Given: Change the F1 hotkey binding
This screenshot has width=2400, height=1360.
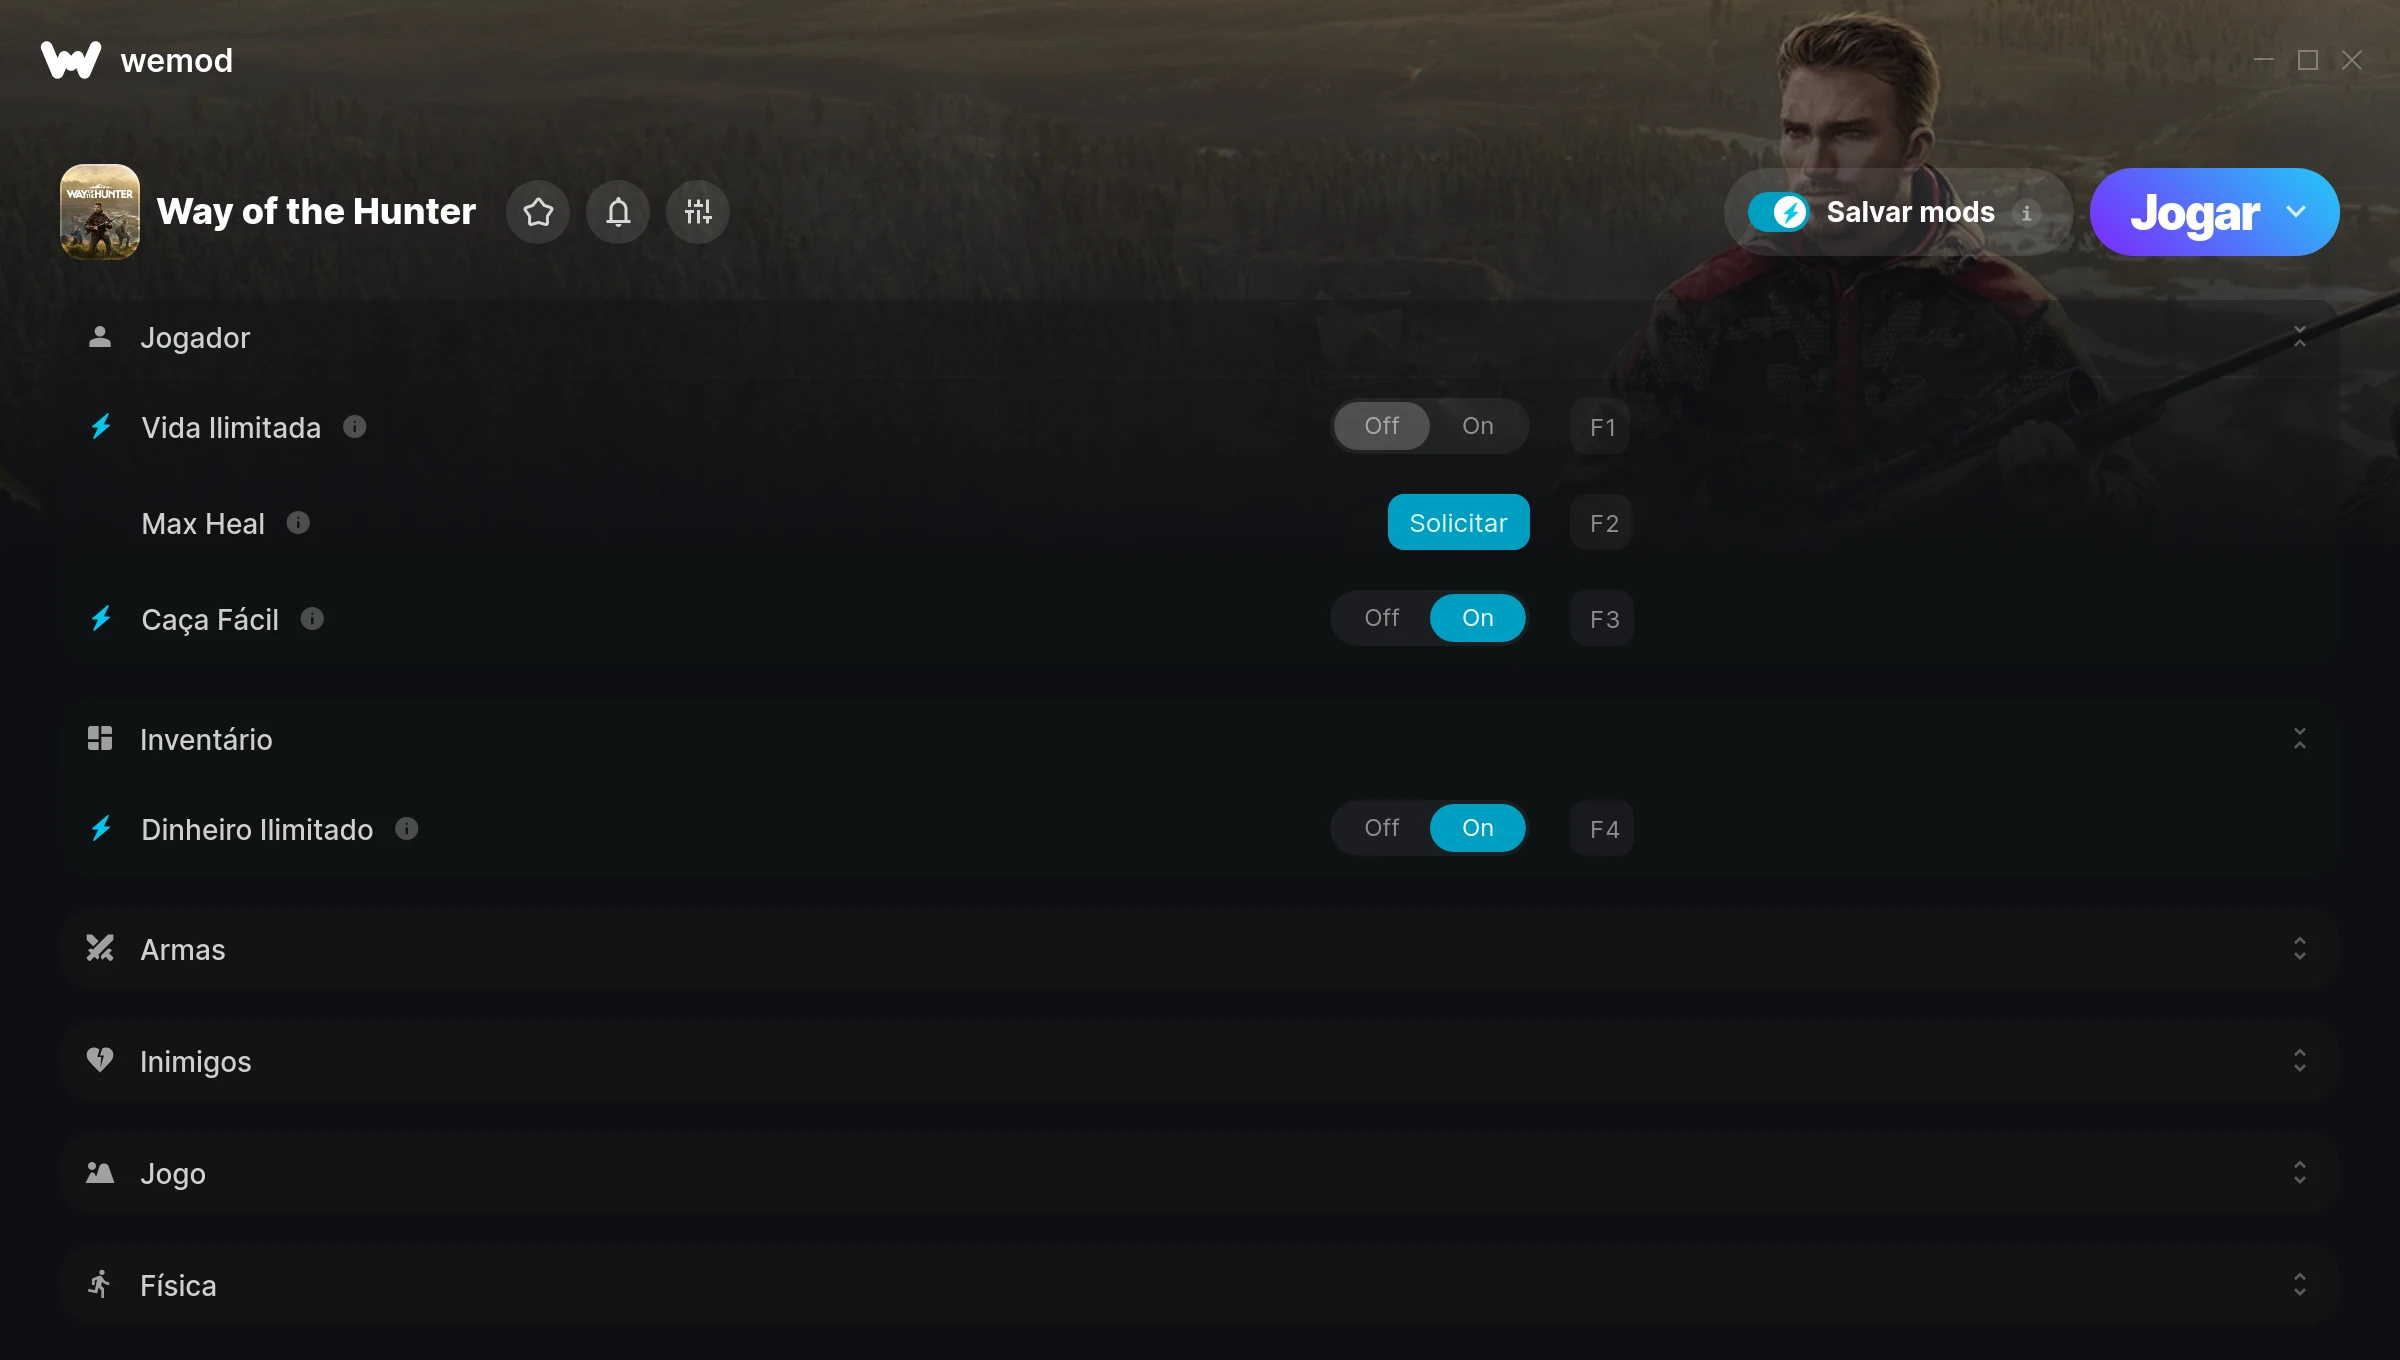Looking at the screenshot, I should (x=1602, y=427).
